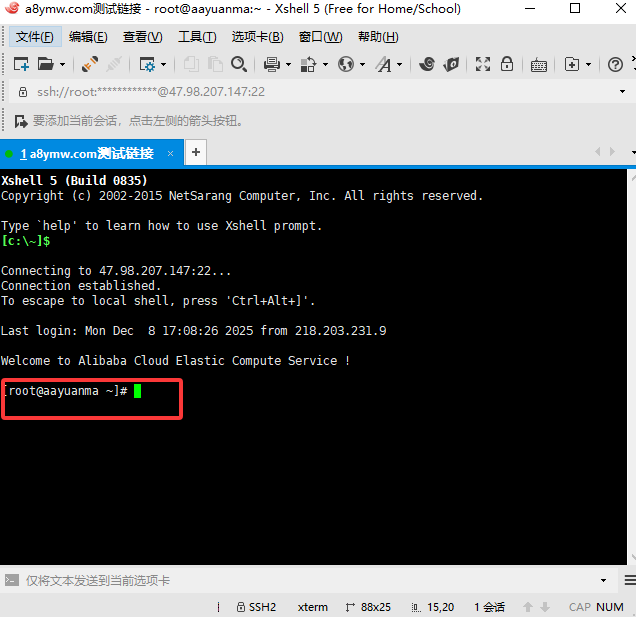The width and height of the screenshot is (636, 617).
Task: Open the virtual keyboard icon
Action: pos(539,64)
